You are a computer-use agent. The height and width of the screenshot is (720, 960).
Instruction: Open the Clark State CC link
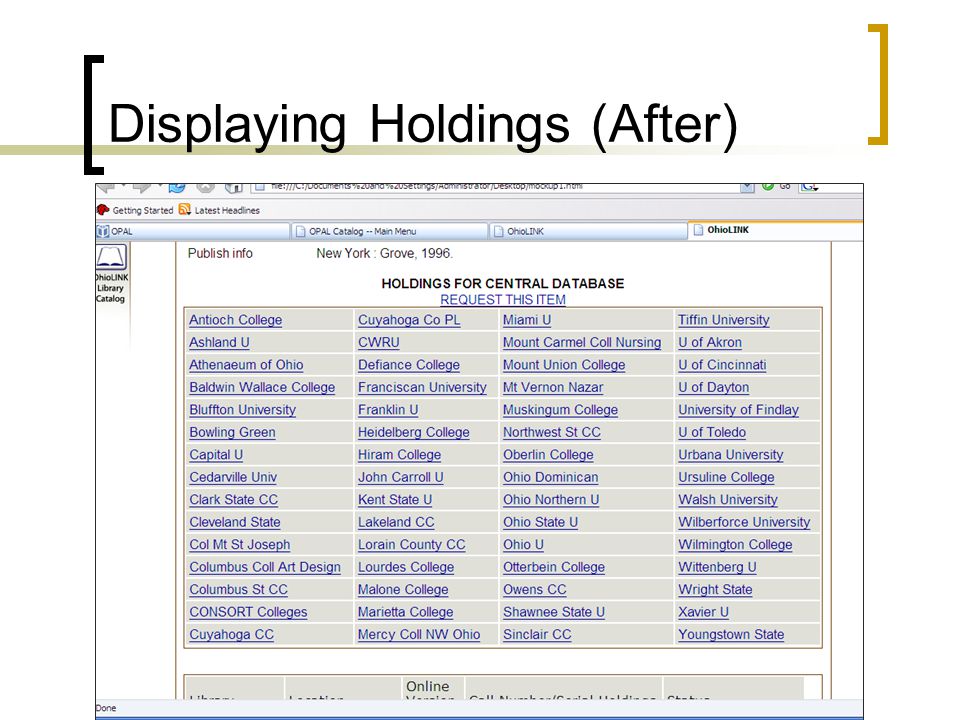coord(233,500)
